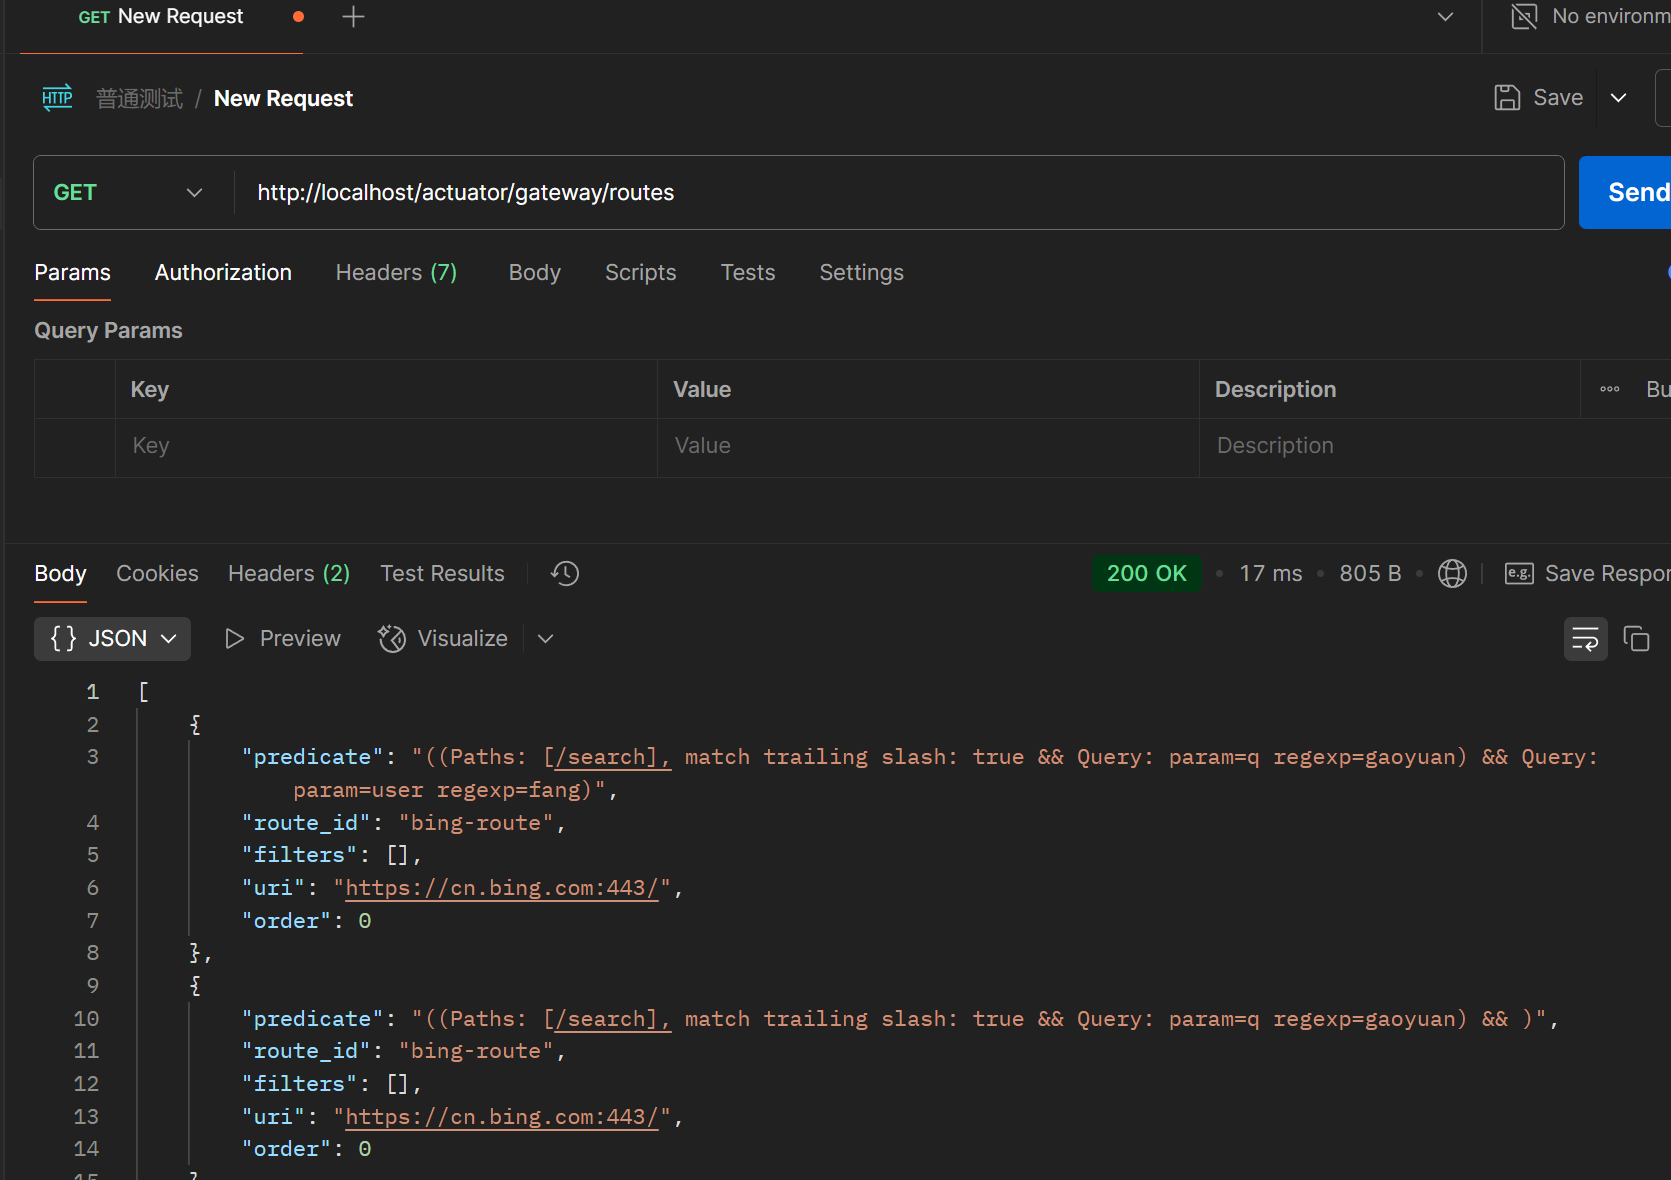Viewport: 1671px width, 1180px height.
Task: Open a new request tab with plus icon
Action: 353,17
